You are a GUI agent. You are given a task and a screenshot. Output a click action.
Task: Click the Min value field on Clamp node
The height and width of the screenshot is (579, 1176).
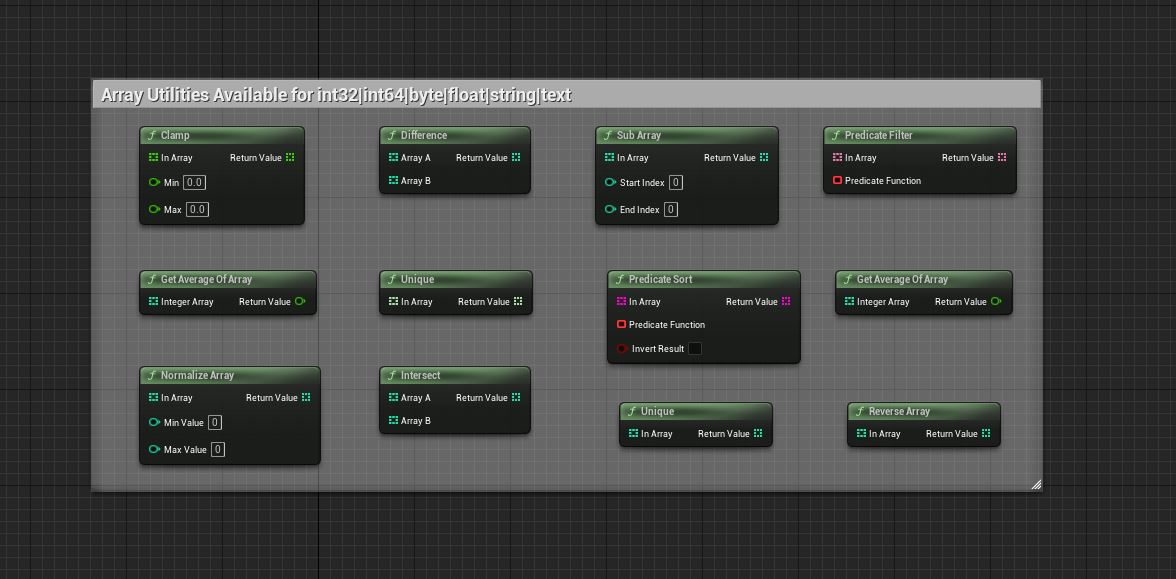click(x=195, y=182)
